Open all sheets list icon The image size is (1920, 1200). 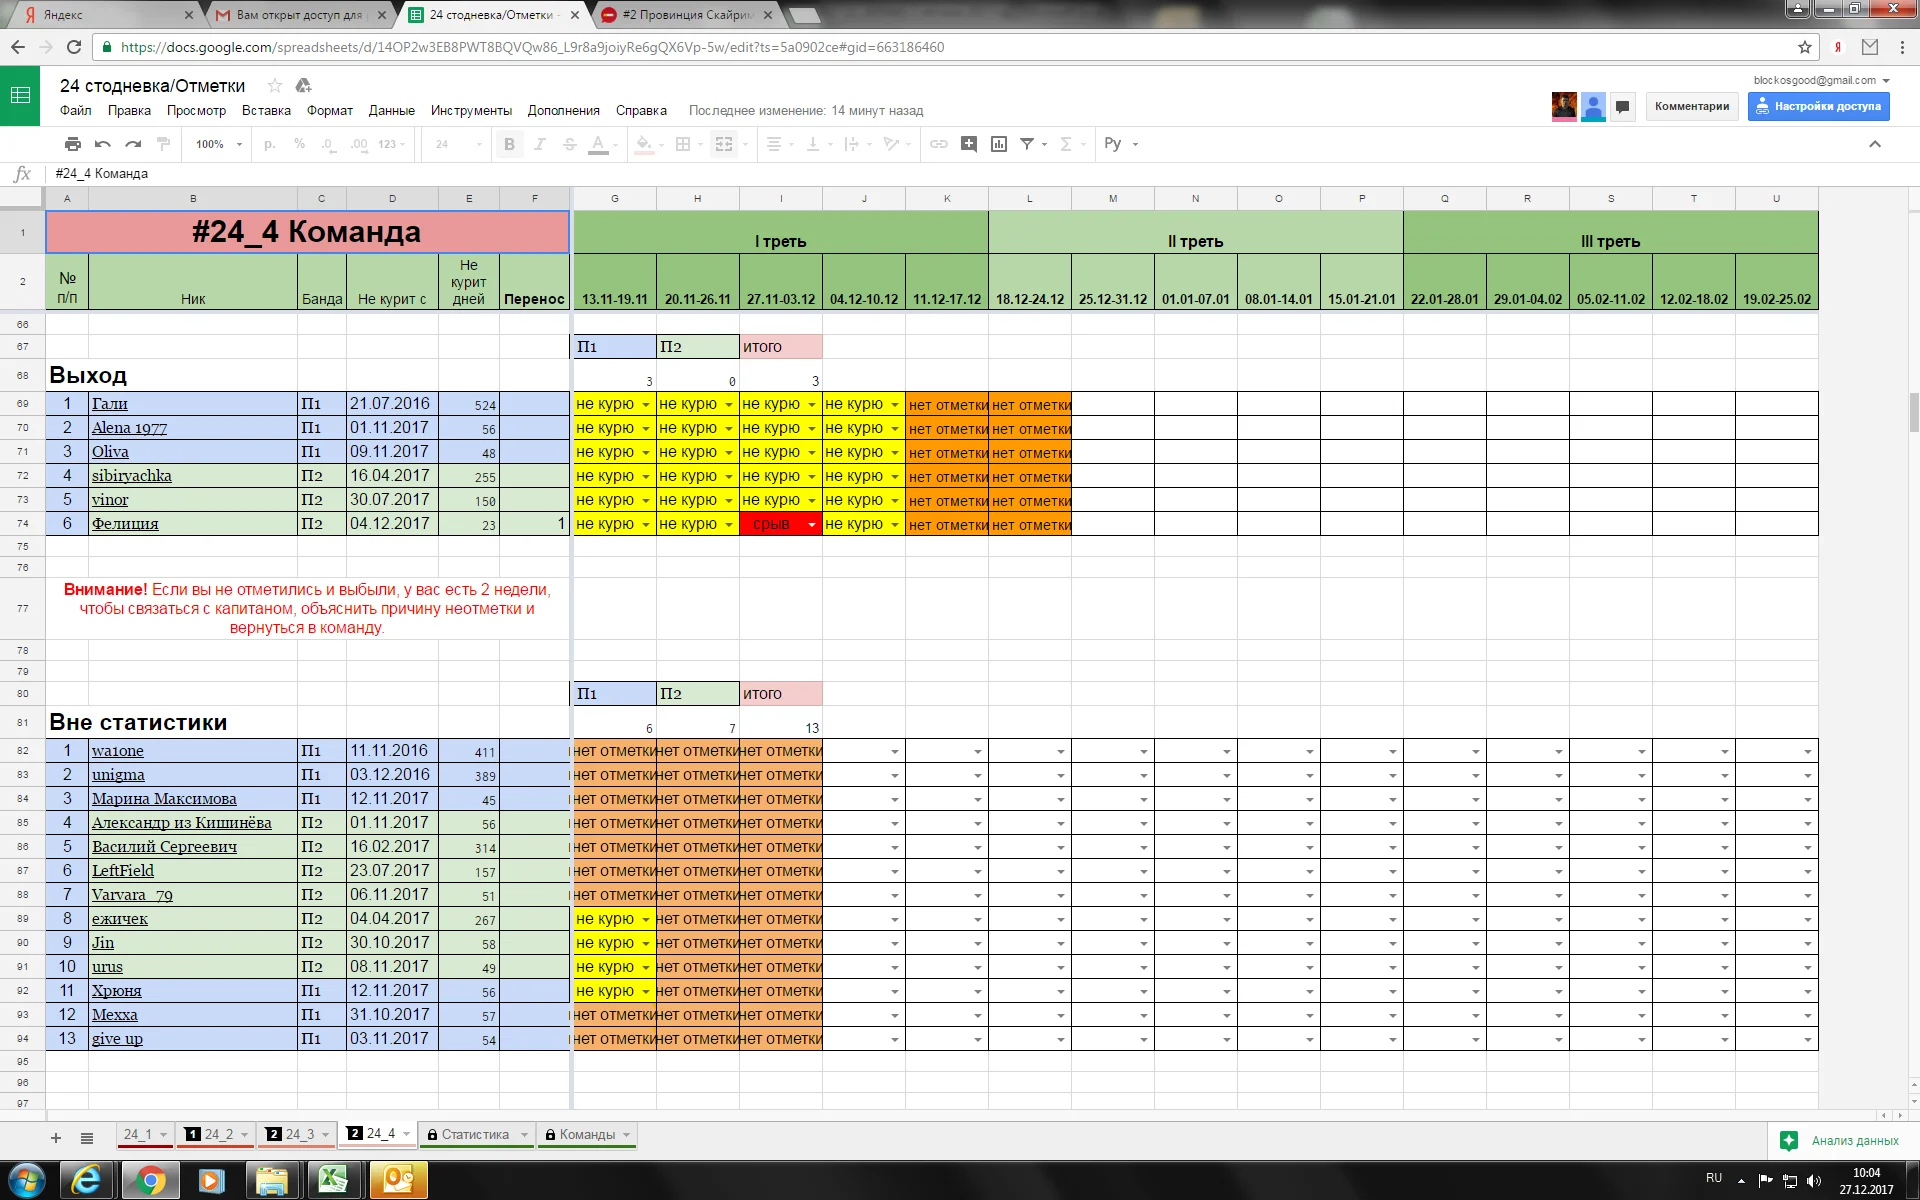click(87, 1138)
